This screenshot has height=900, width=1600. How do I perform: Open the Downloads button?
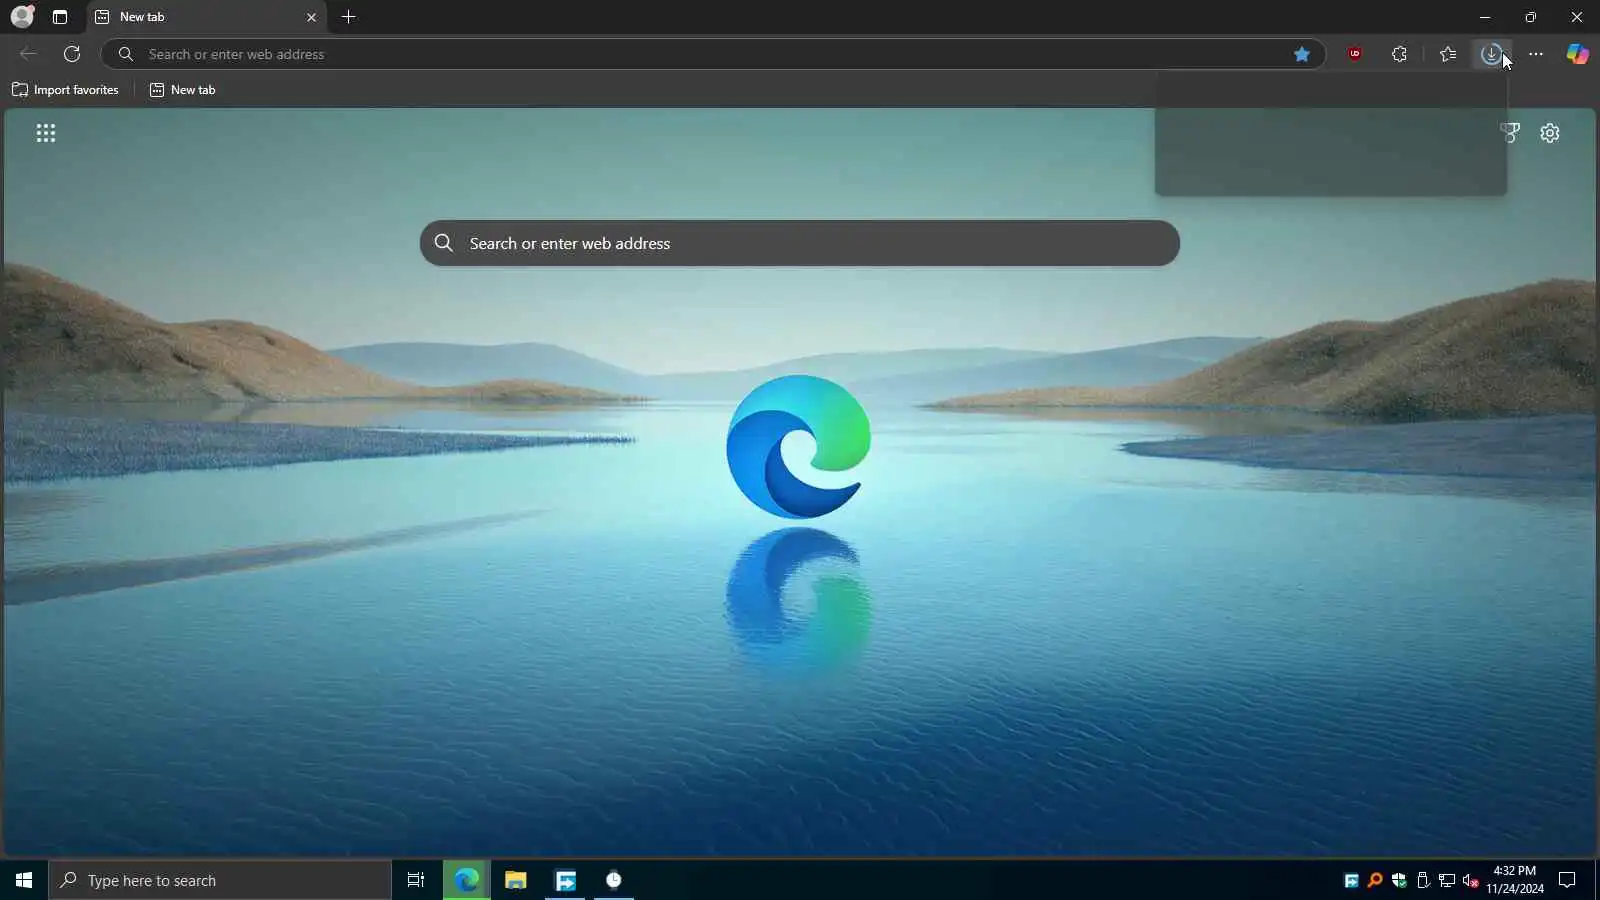pyautogui.click(x=1491, y=54)
